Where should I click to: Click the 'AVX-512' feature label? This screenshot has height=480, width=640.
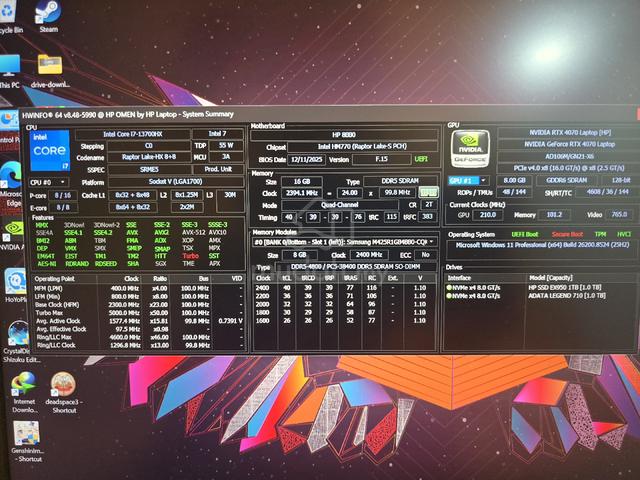(193, 232)
